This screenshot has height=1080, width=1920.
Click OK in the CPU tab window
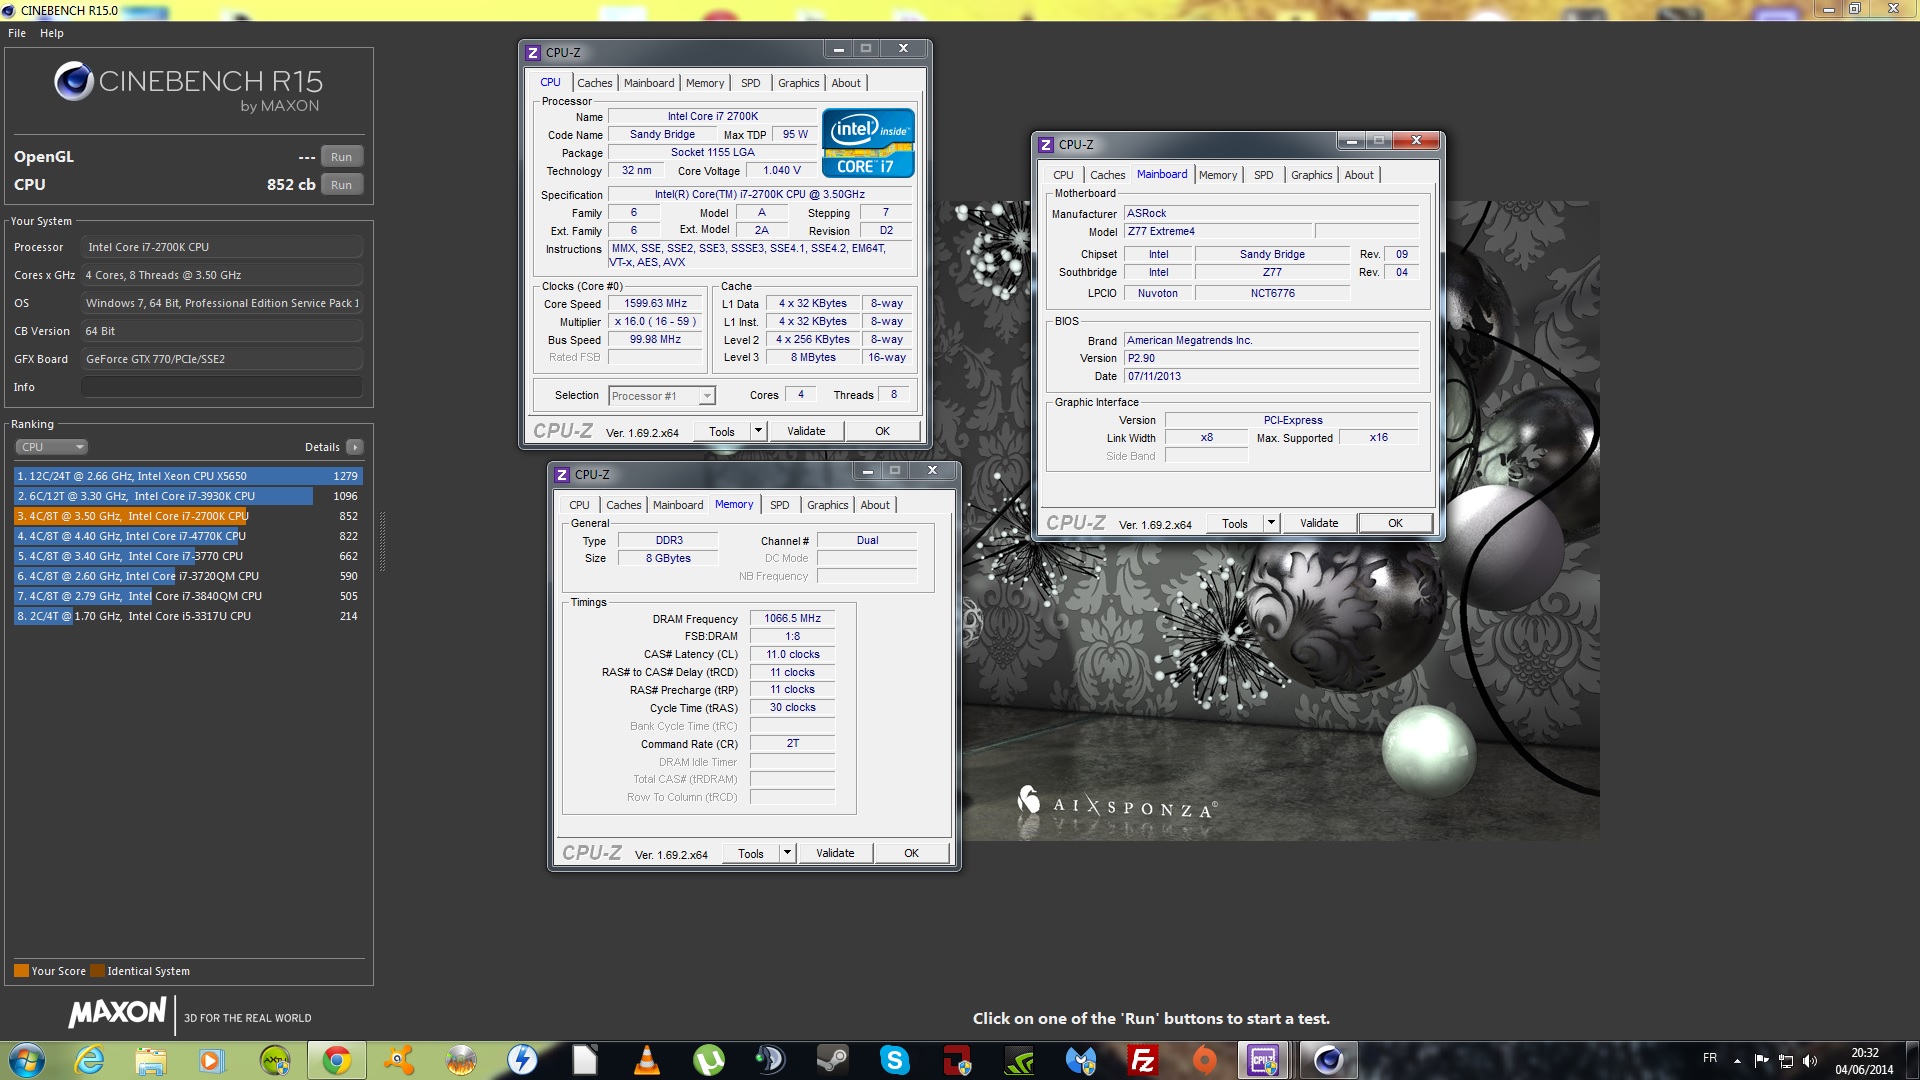[883, 431]
